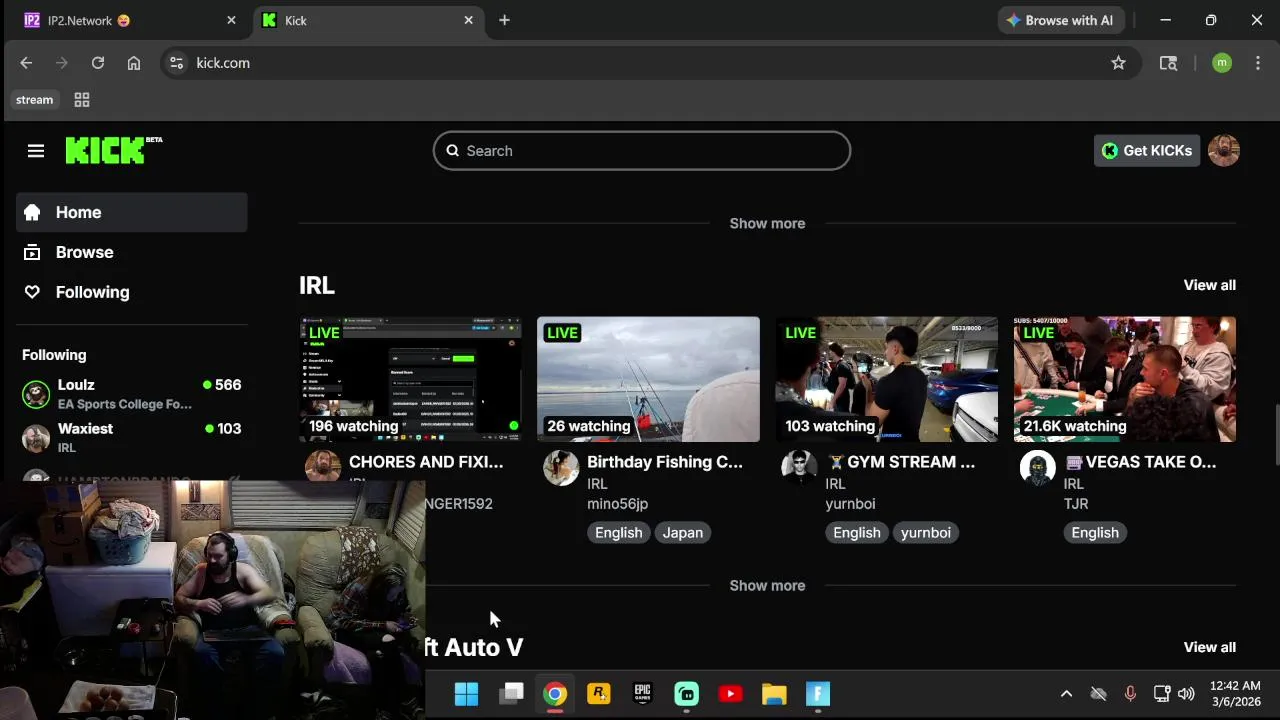This screenshot has height=720, width=1280.
Task: Click mino56jp channel avatar
Action: coord(561,467)
